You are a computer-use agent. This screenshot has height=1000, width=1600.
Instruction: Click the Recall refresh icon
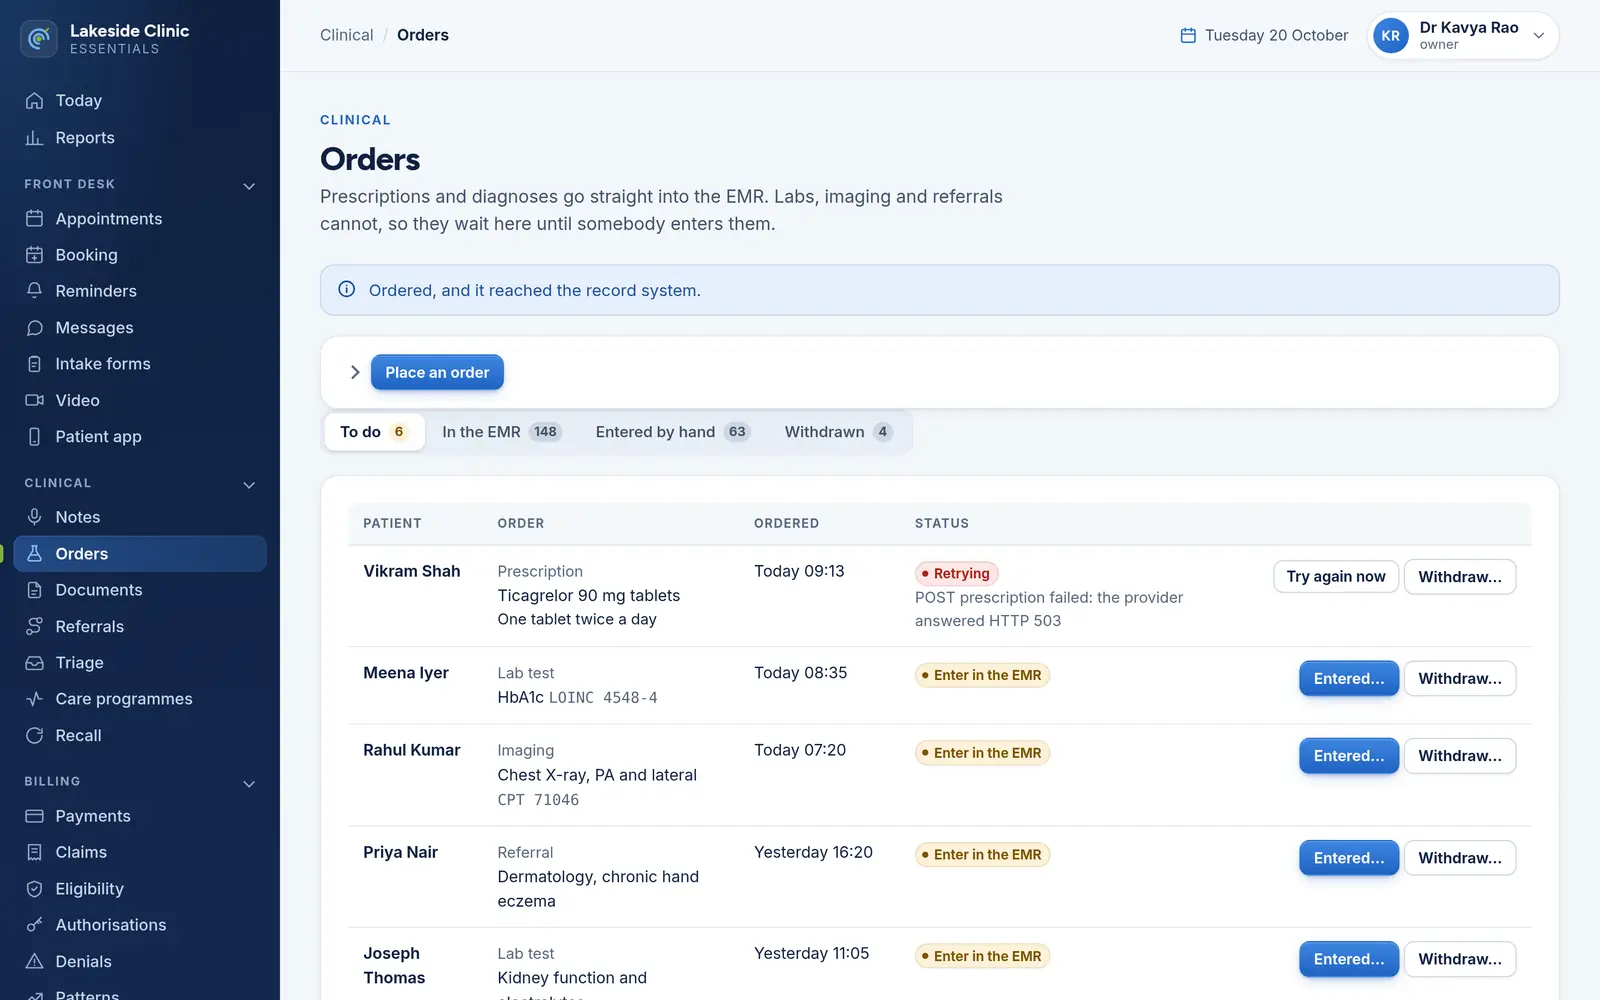(34, 736)
